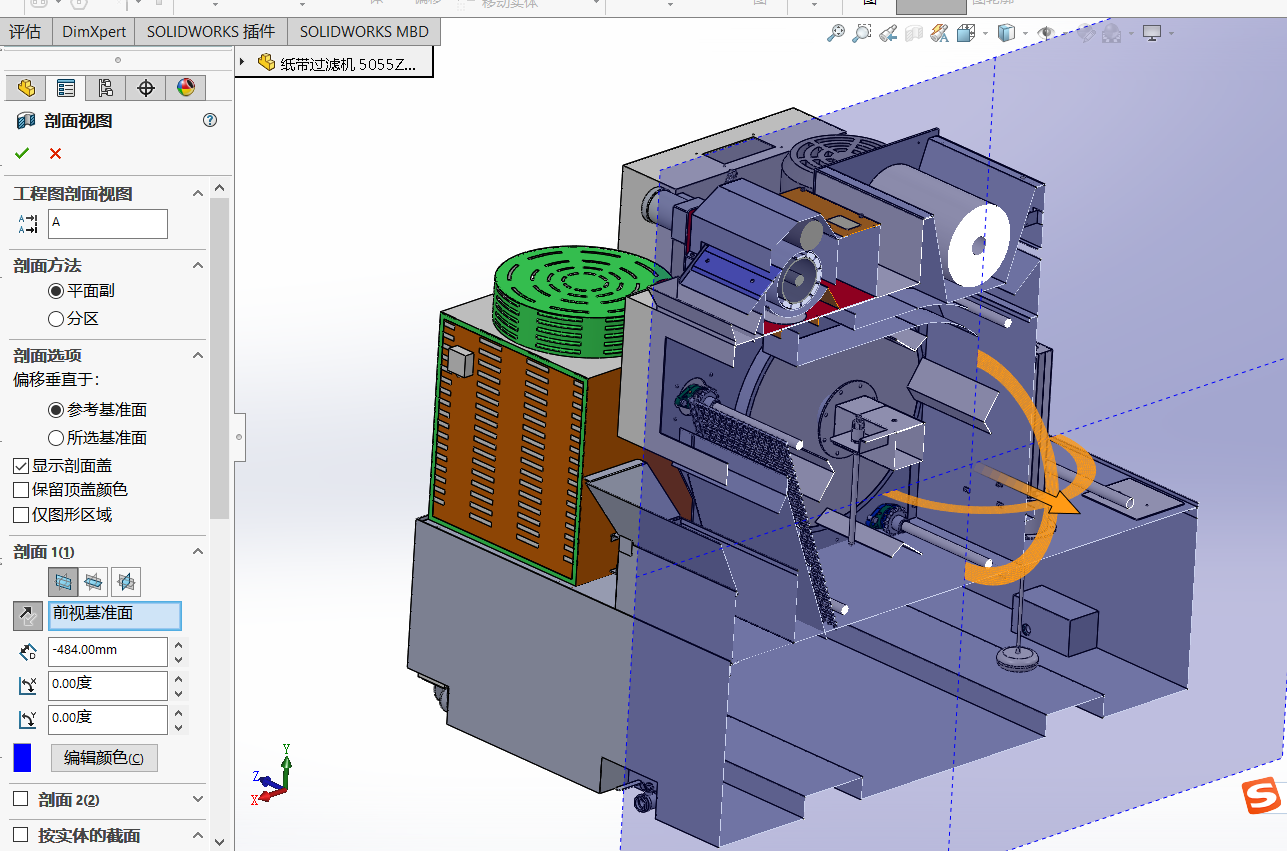This screenshot has height=851, width=1287.
Task: Increase offset distance with up spinner
Action: 179,644
